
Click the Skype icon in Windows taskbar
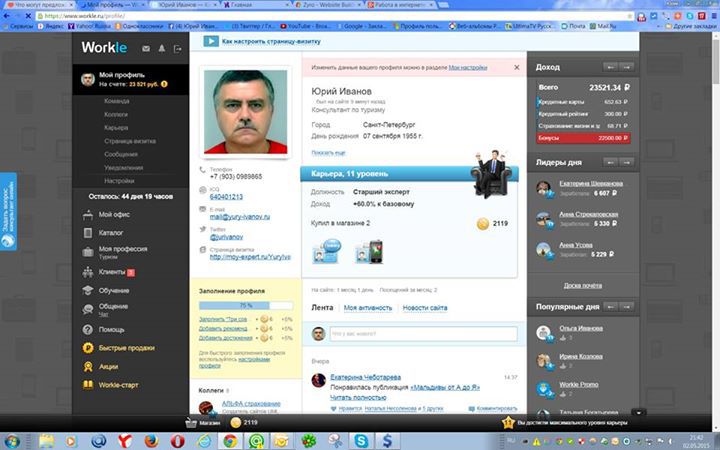coord(360,440)
